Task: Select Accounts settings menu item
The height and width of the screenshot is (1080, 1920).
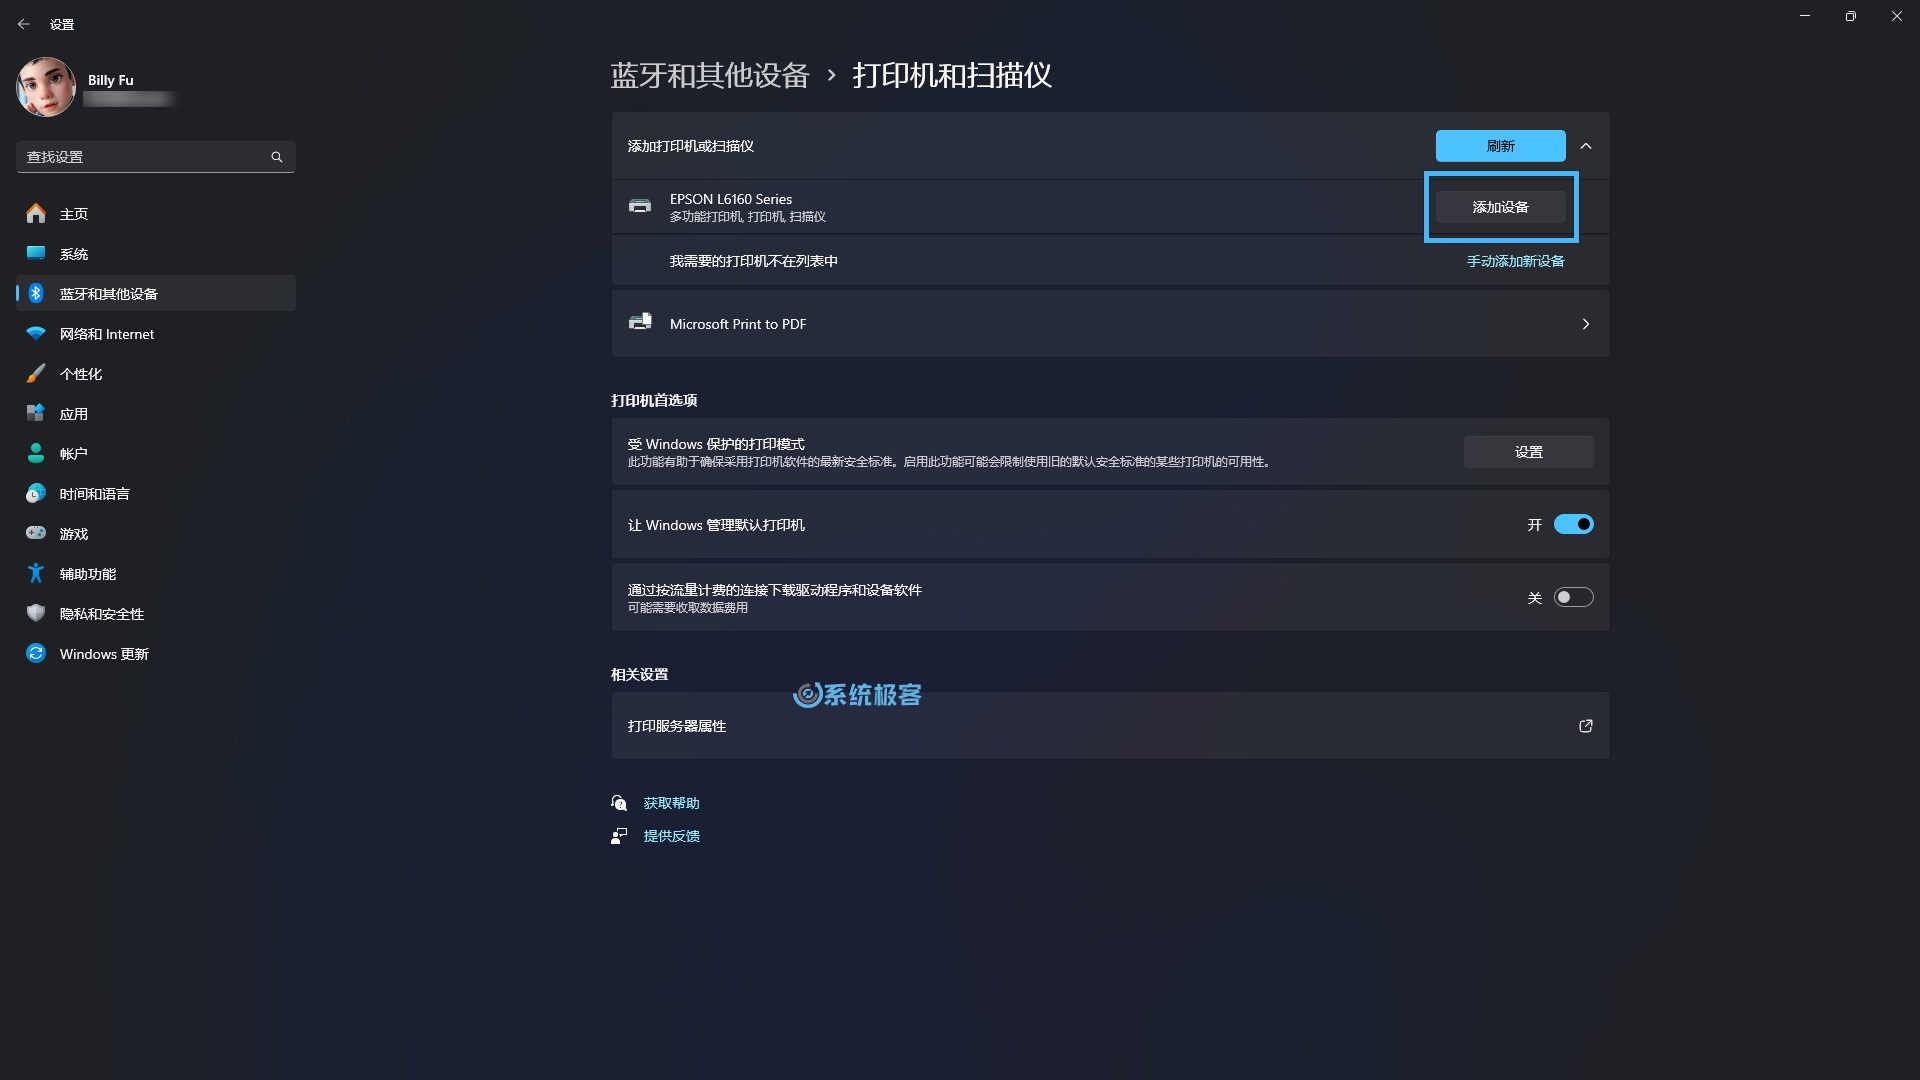Action: pyautogui.click(x=74, y=454)
